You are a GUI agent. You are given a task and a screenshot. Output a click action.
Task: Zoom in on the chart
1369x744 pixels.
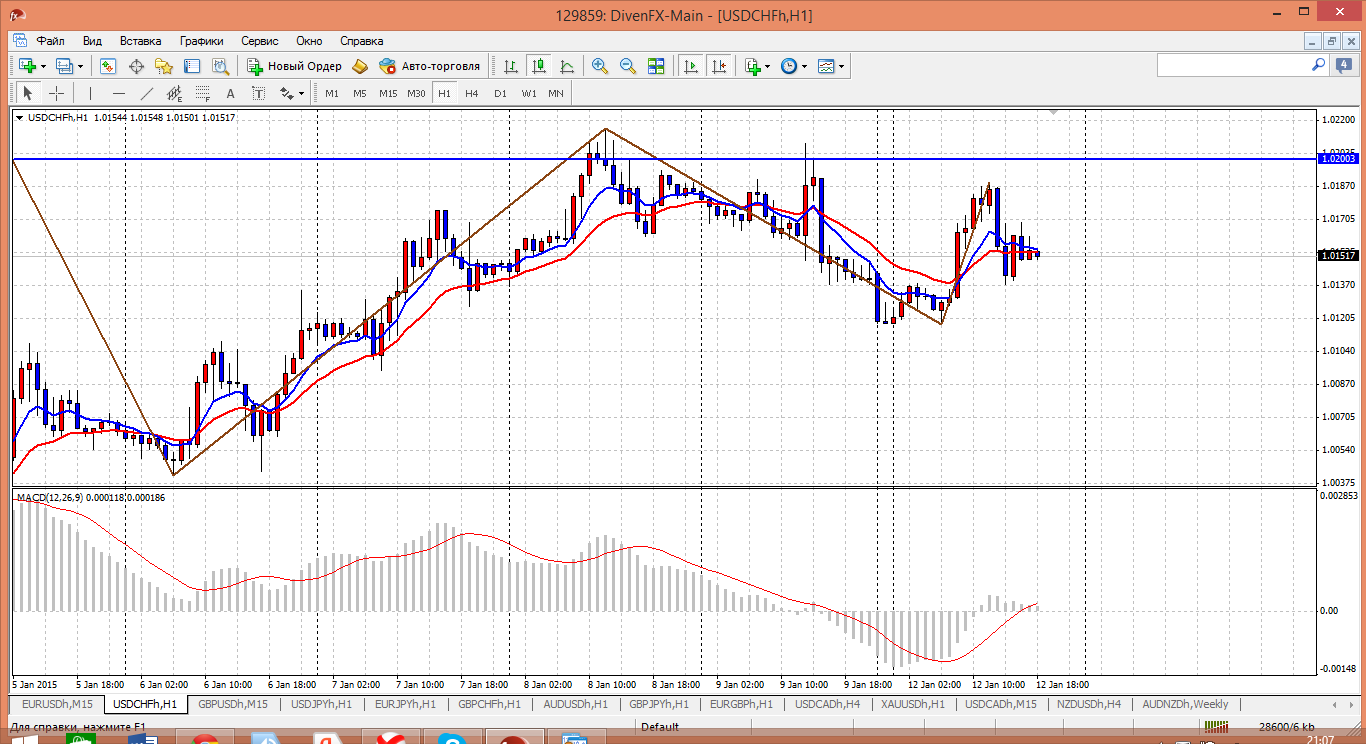coord(600,66)
